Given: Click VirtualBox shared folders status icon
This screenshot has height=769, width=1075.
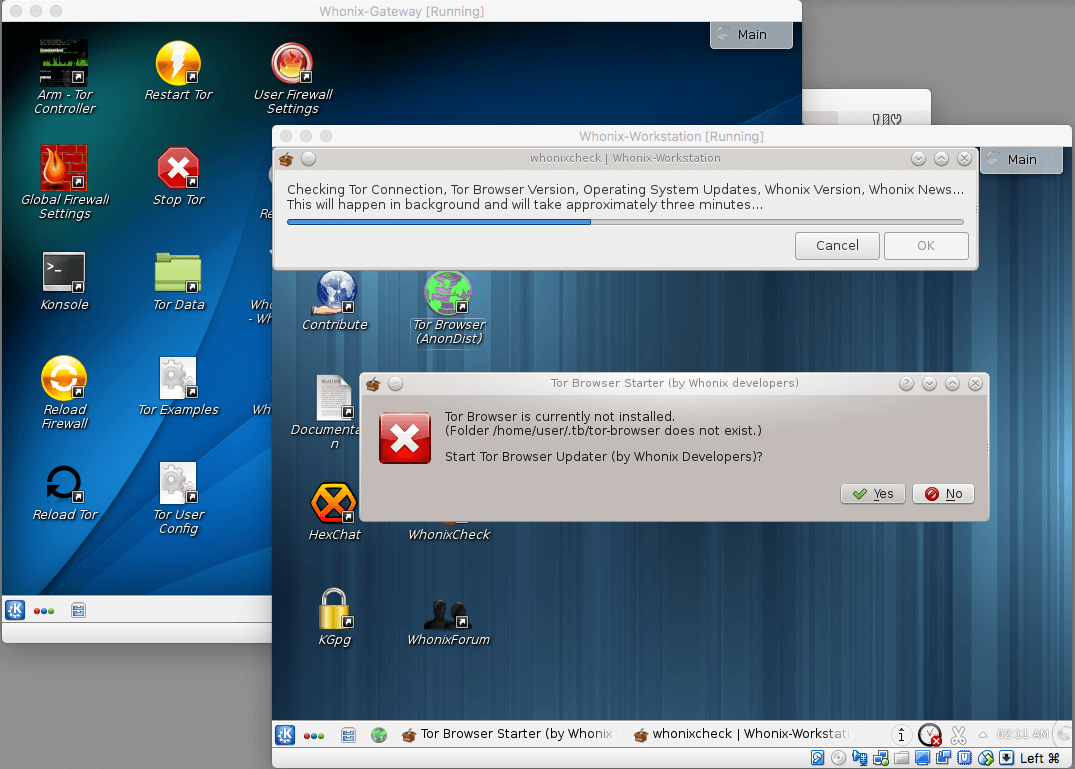Looking at the screenshot, I should click(x=902, y=757).
